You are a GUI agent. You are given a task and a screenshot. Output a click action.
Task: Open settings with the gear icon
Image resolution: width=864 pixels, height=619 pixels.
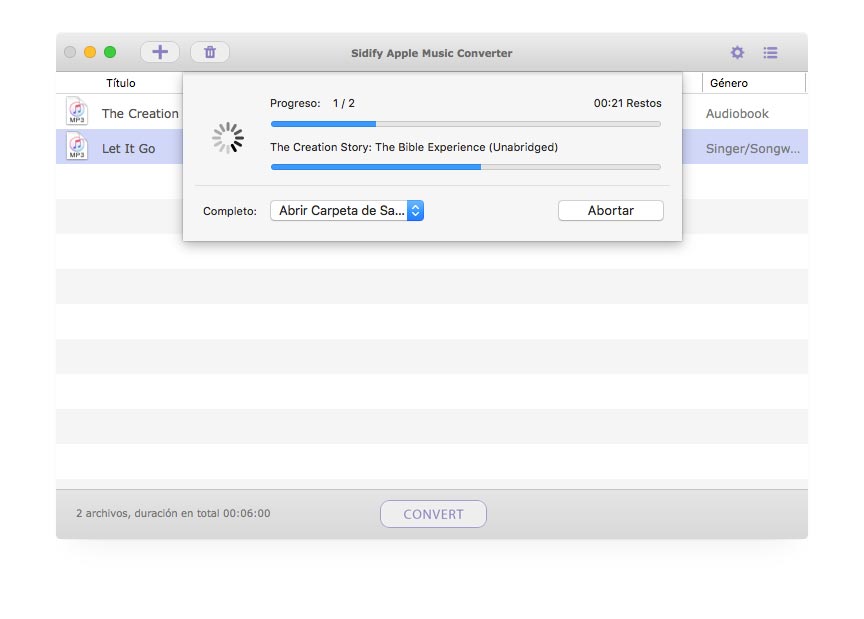click(737, 52)
